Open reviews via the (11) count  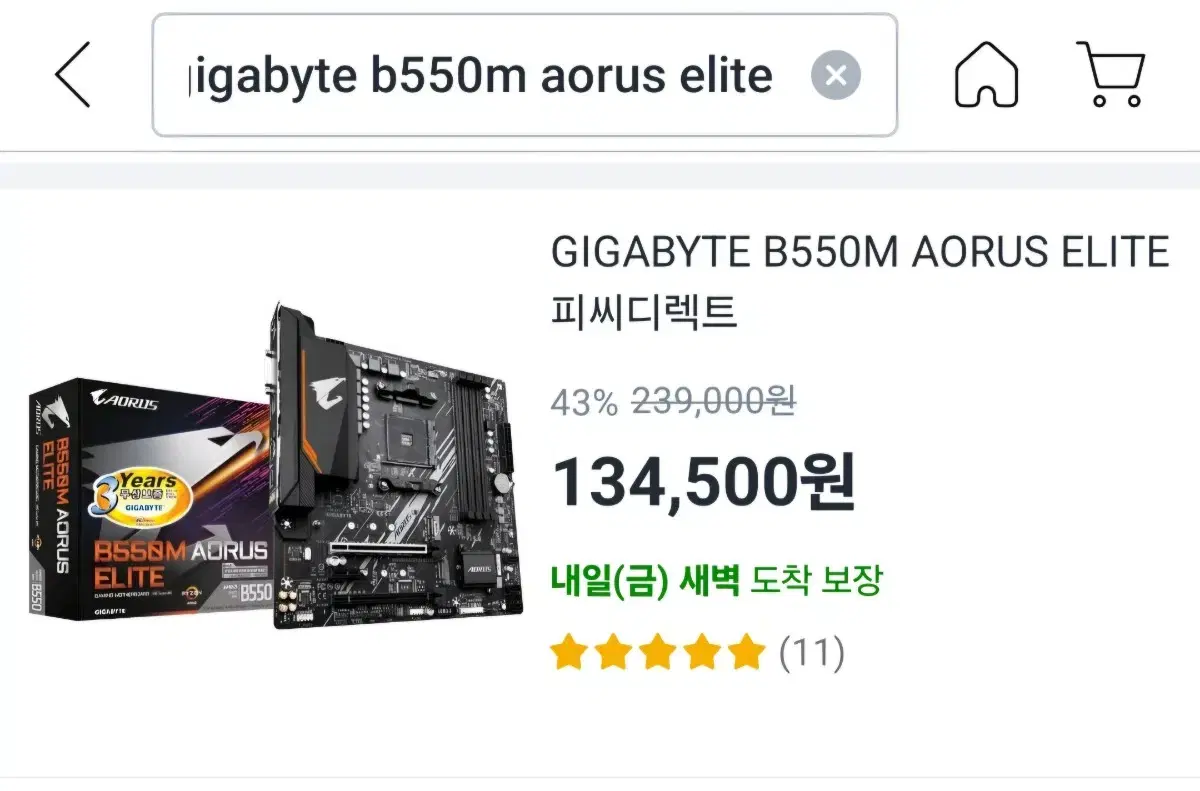pyautogui.click(x=811, y=654)
